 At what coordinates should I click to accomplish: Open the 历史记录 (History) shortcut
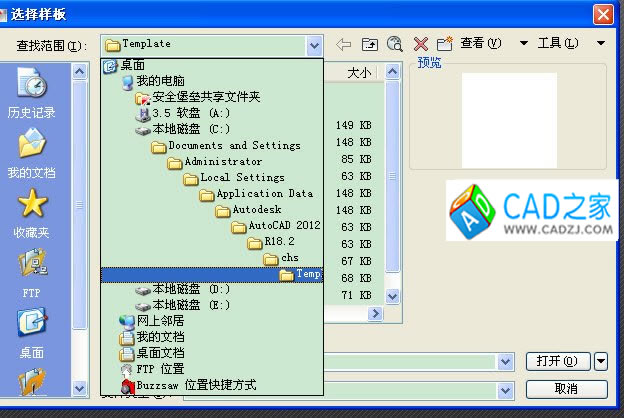click(33, 93)
